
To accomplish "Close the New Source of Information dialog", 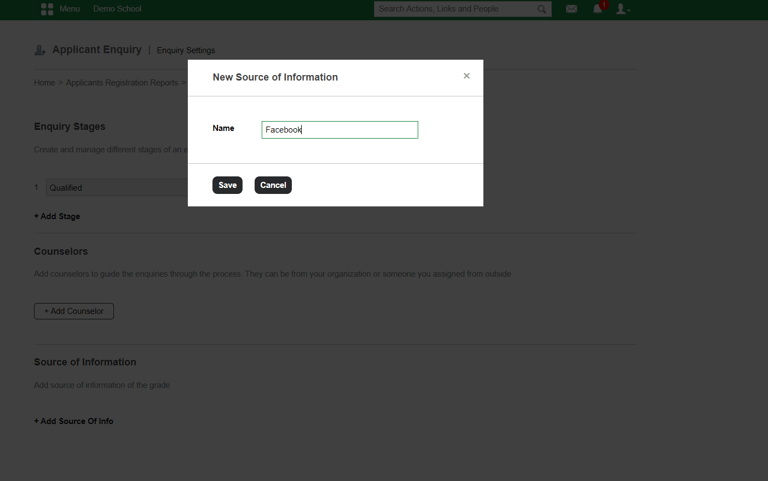I will click(x=466, y=75).
